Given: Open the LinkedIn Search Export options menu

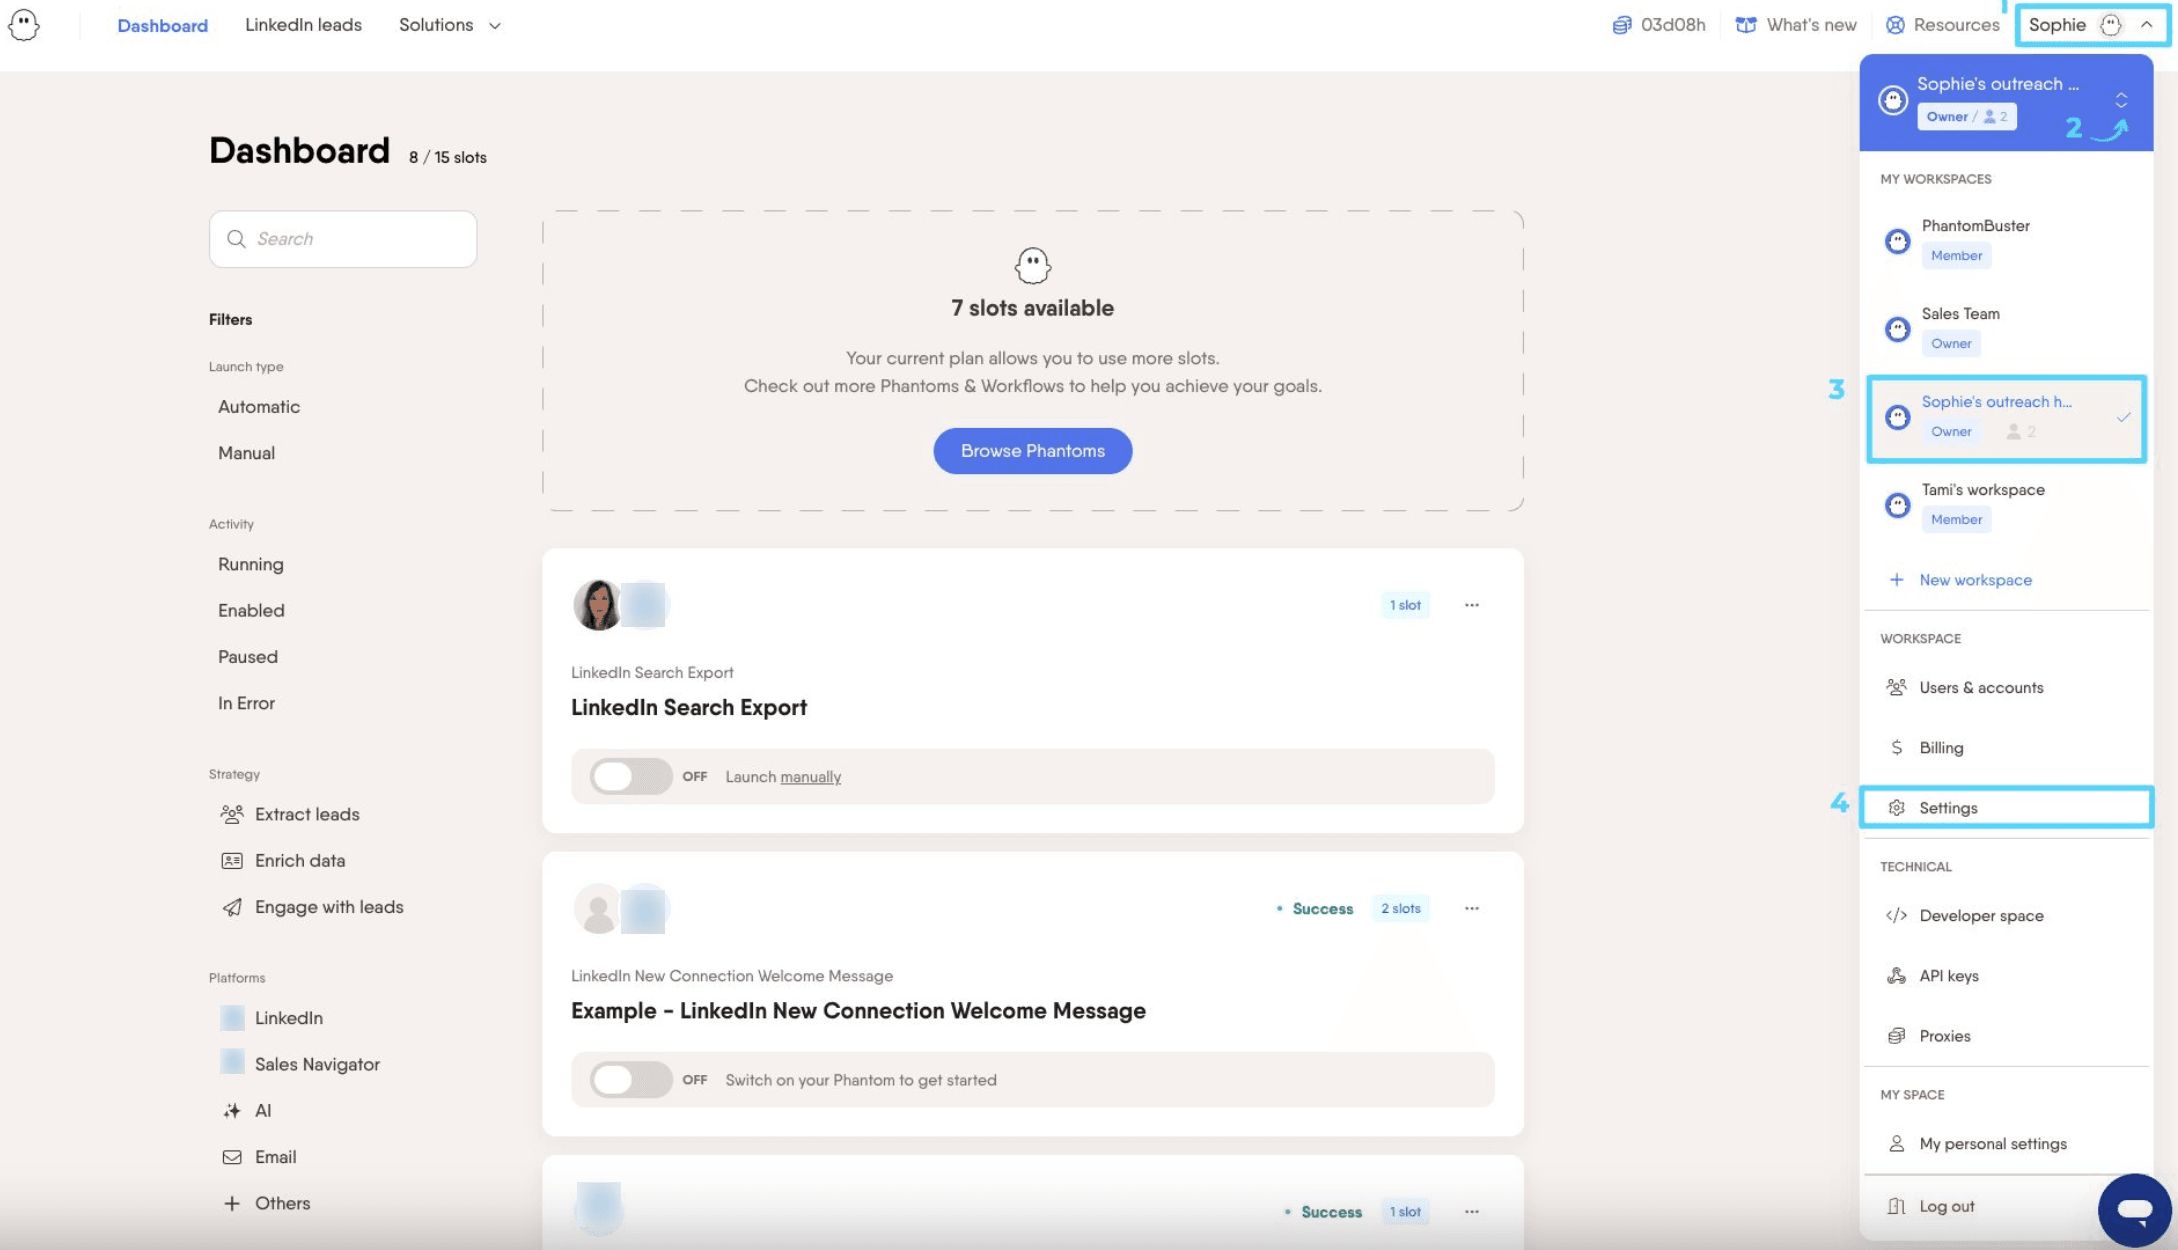Looking at the screenshot, I should (1471, 605).
